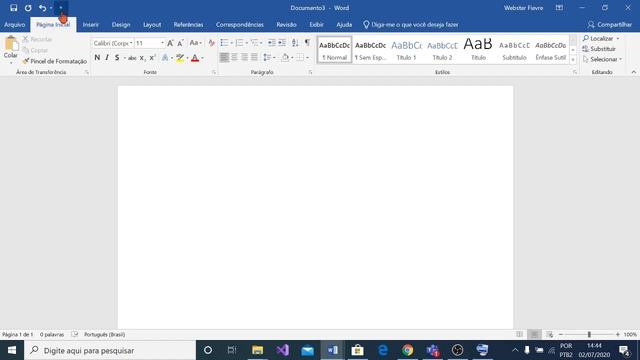Apply the yellow text highlight color
This screenshot has width=640, height=360.
[180, 58]
